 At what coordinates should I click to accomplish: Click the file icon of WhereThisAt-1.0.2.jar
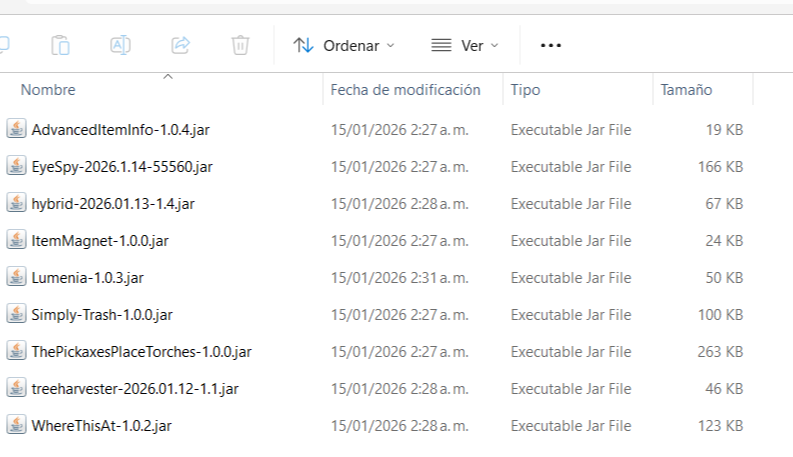pyautogui.click(x=16, y=425)
